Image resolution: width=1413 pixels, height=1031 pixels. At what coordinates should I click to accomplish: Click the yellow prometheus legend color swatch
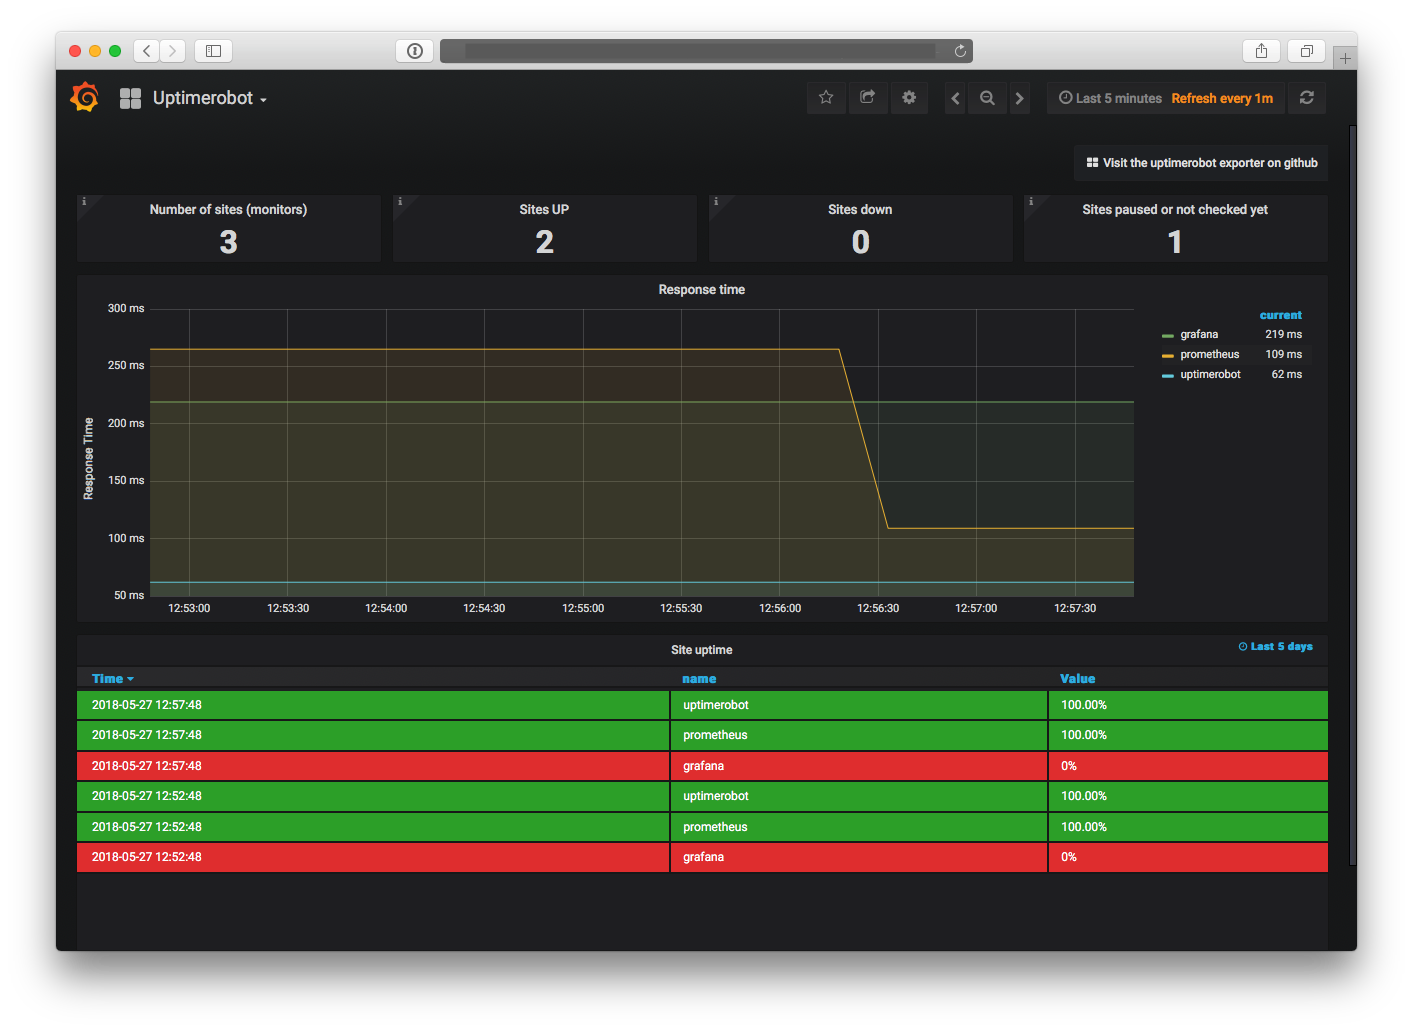point(1167,355)
